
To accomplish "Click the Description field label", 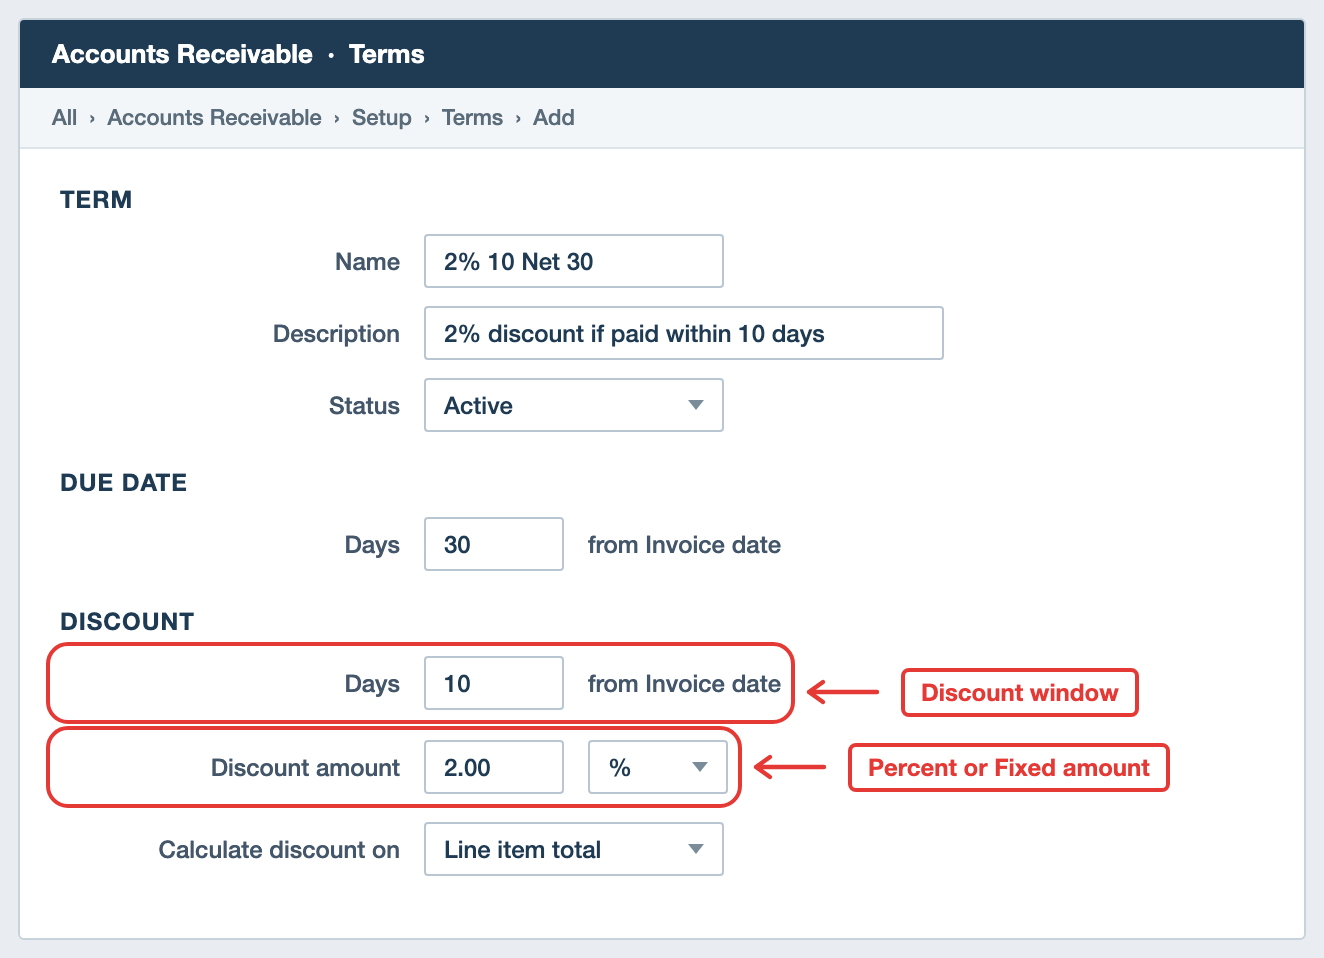I will point(336,334).
